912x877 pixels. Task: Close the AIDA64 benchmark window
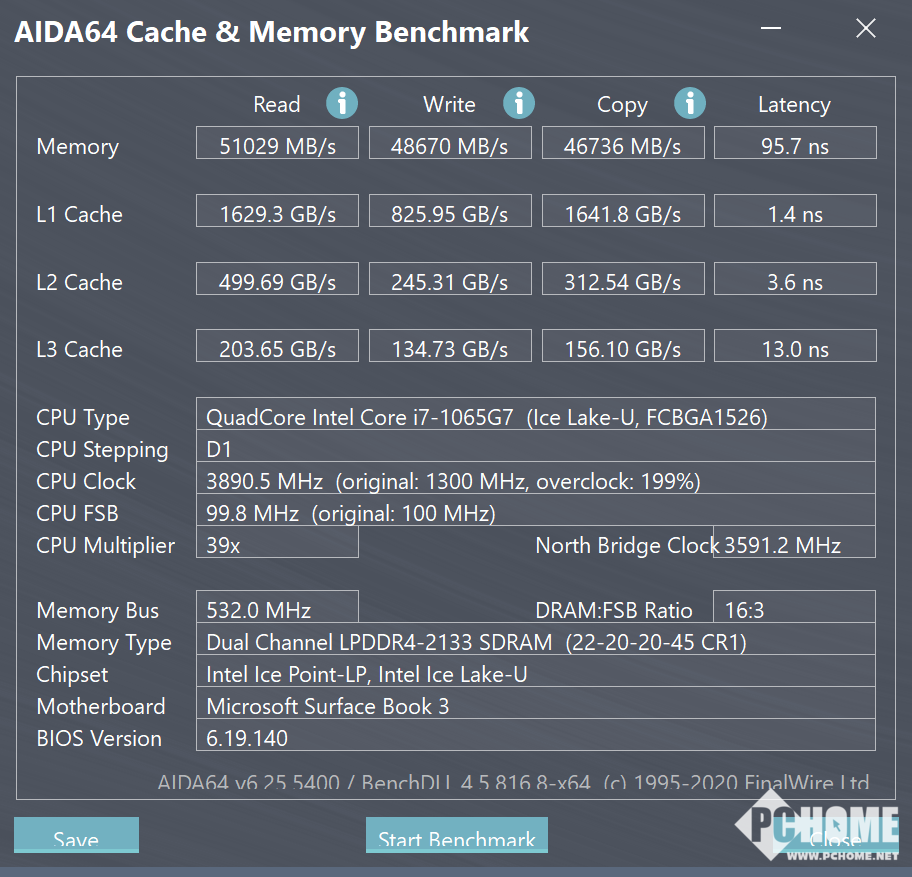coord(865,28)
